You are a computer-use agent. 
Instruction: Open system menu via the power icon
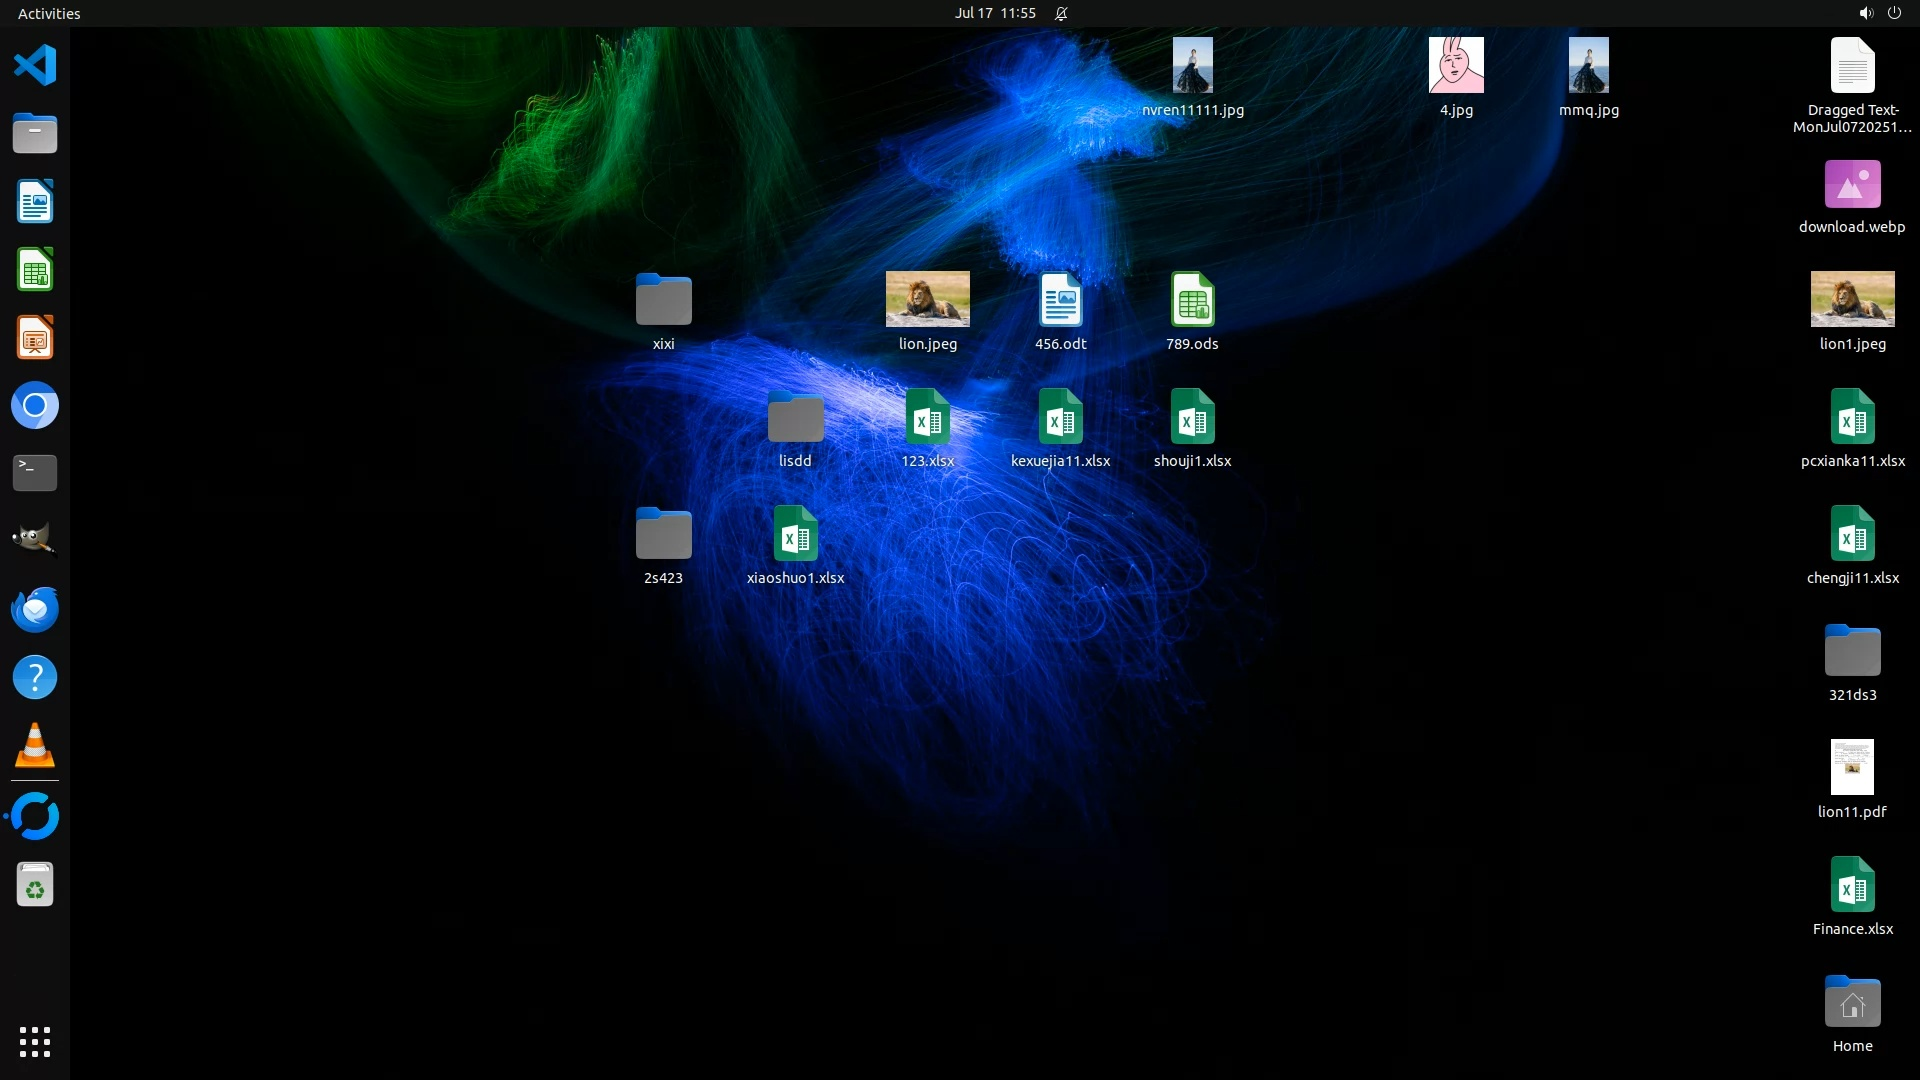(x=1894, y=13)
